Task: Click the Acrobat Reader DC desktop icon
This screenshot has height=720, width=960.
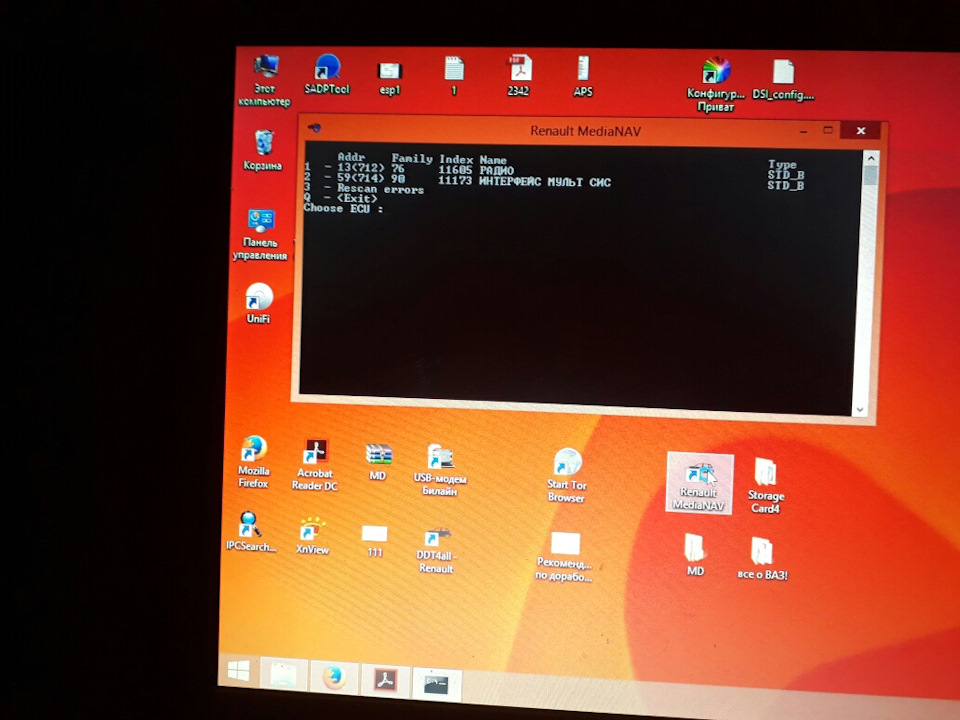Action: 315,458
